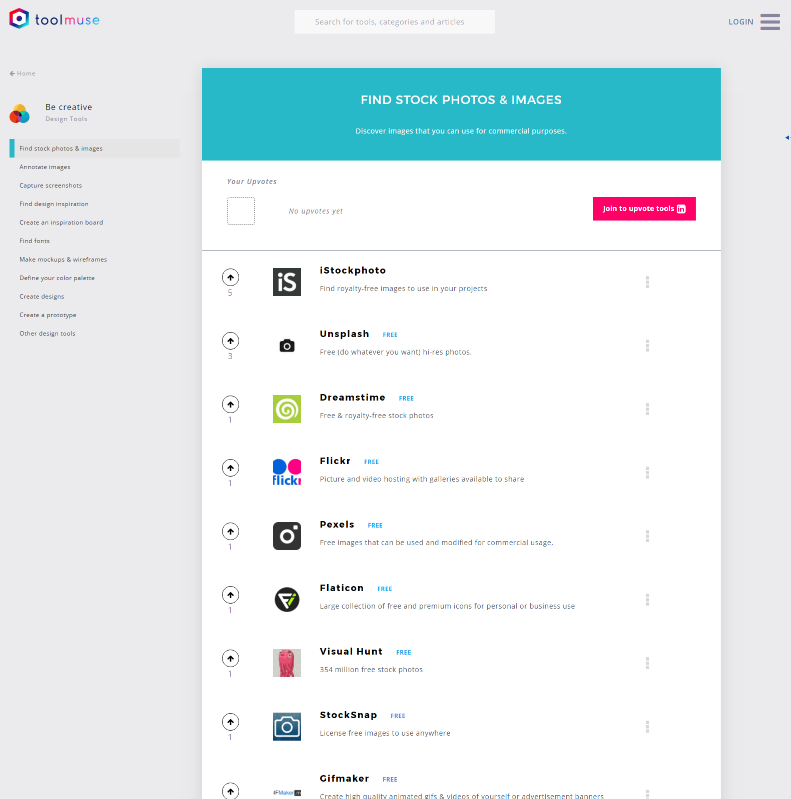Open the more options dots for Pexels
This screenshot has width=791, height=799.
point(647,536)
